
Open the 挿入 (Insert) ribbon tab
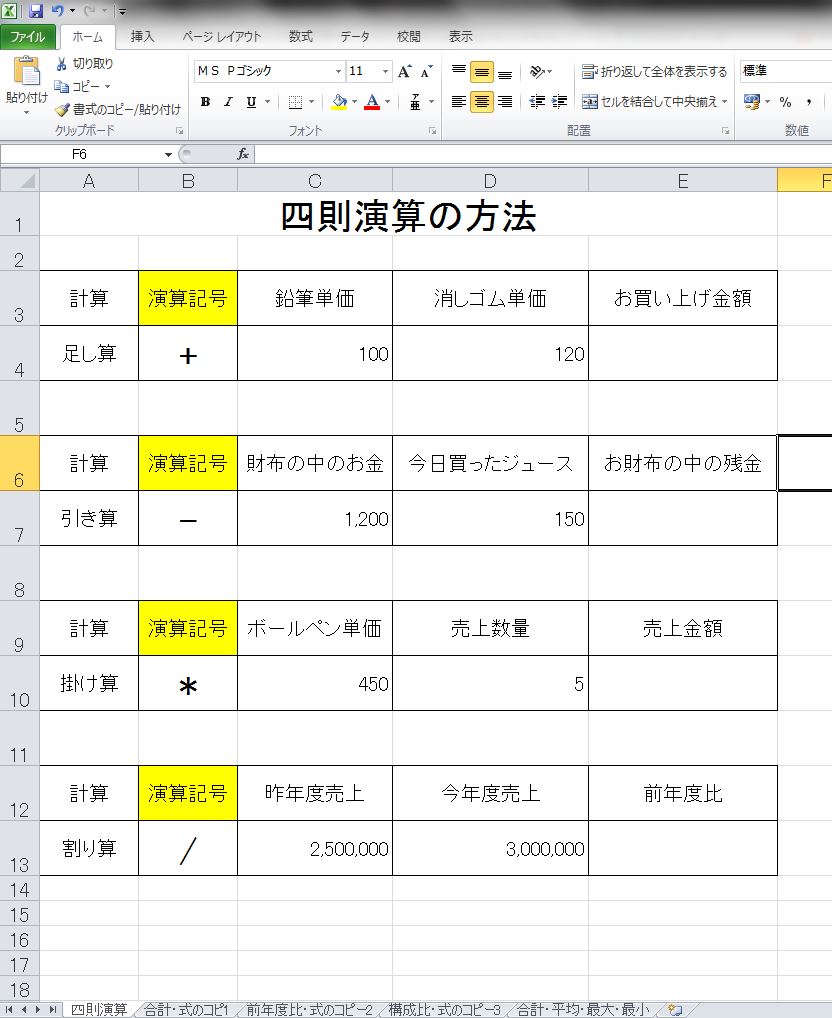click(x=143, y=37)
